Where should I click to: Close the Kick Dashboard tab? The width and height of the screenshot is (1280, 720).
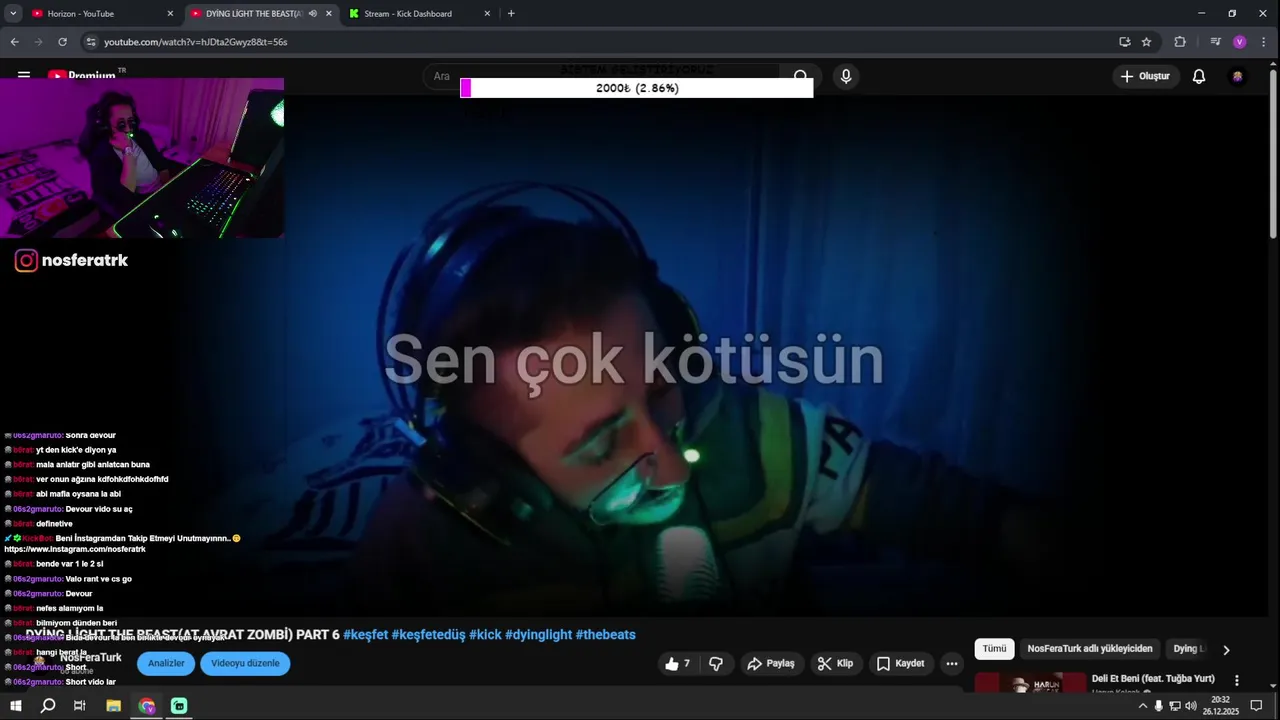point(487,14)
